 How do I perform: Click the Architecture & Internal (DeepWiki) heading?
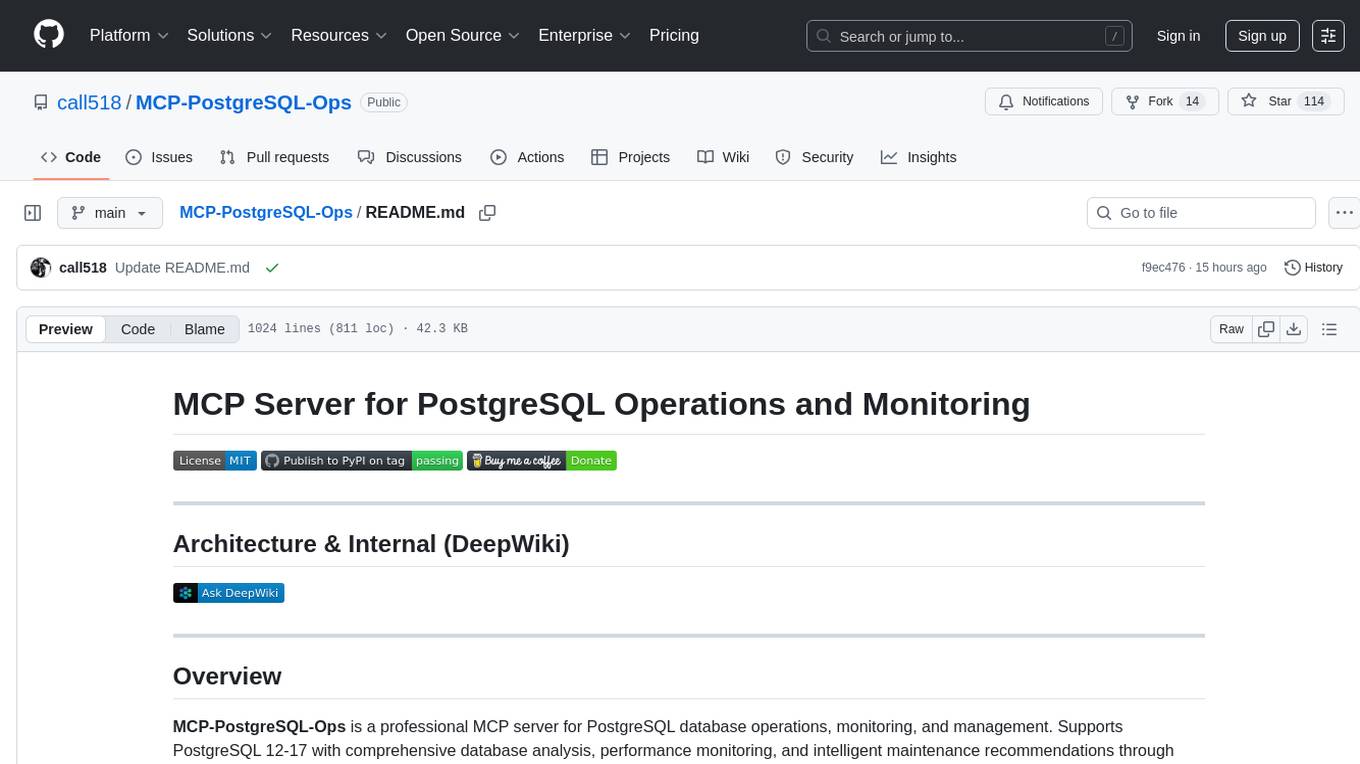(x=371, y=544)
